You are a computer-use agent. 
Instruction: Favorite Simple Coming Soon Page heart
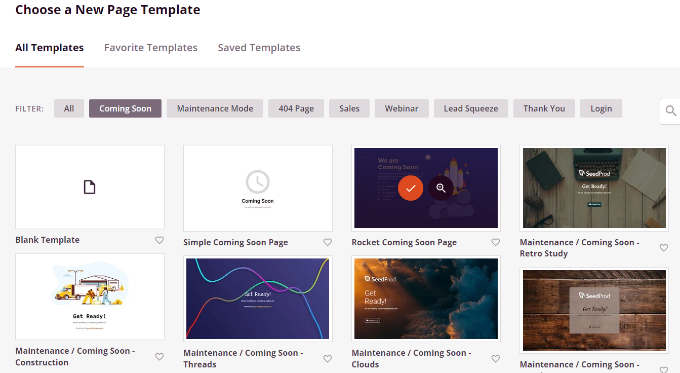[x=327, y=242]
